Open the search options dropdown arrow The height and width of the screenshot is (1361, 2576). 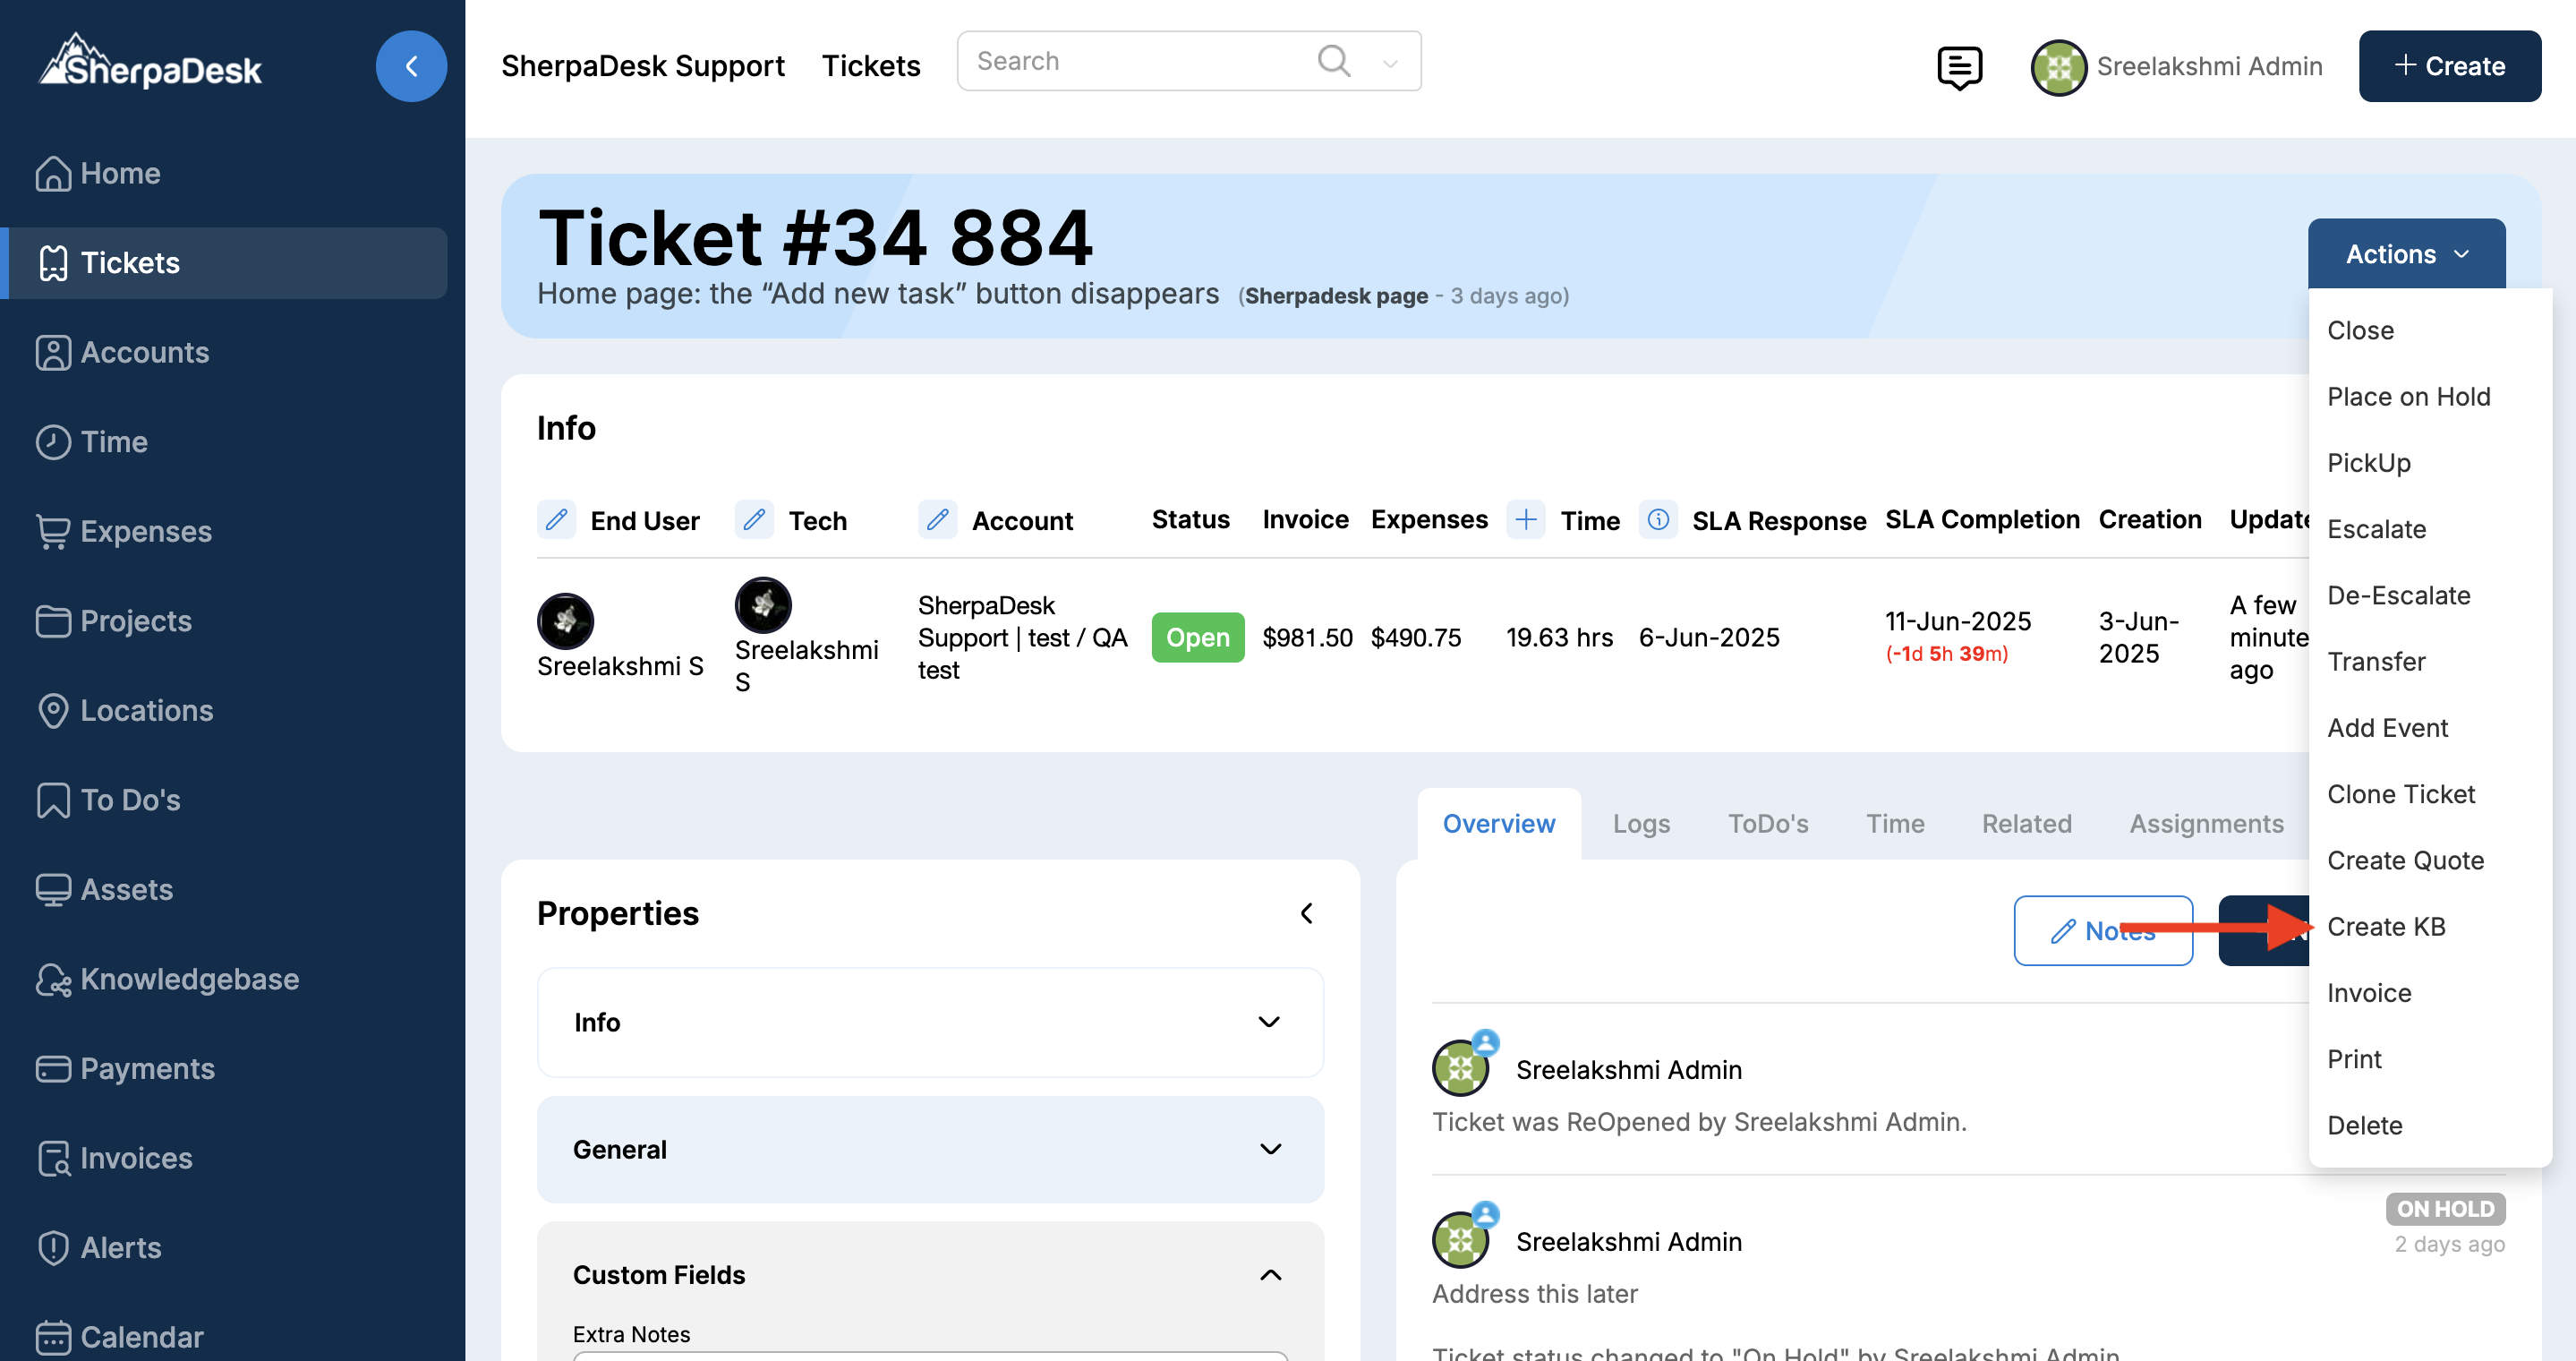click(1390, 63)
